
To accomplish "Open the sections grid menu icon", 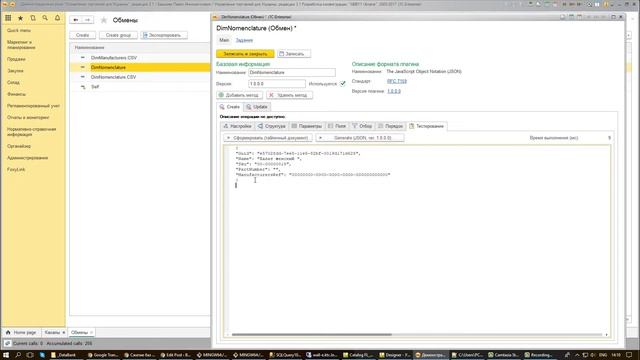I will click(8, 18).
